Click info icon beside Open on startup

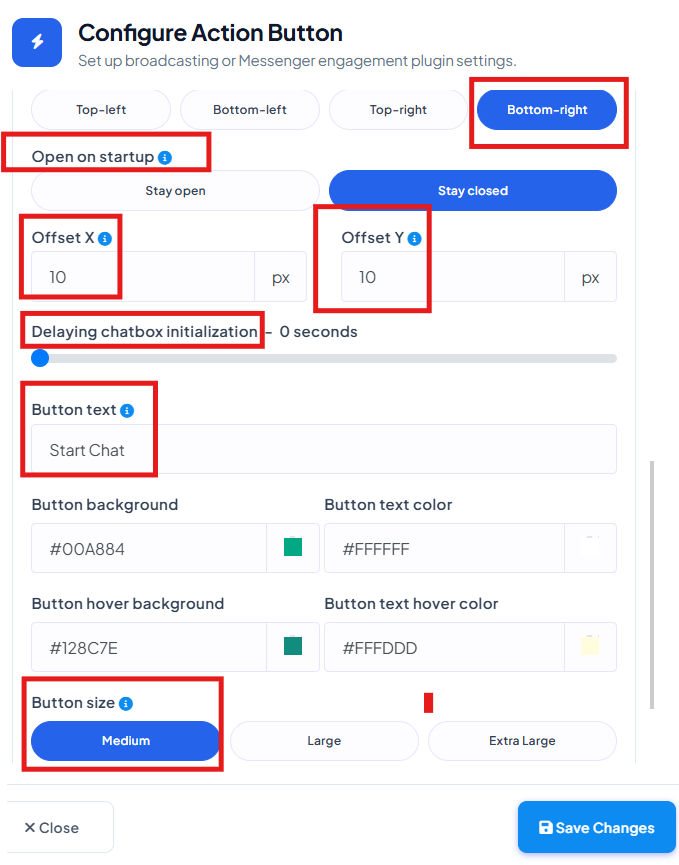pyautogui.click(x=165, y=158)
